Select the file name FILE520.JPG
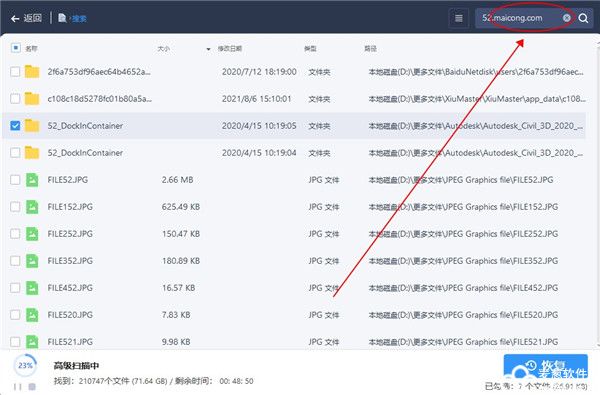600x395 pixels. (70, 315)
